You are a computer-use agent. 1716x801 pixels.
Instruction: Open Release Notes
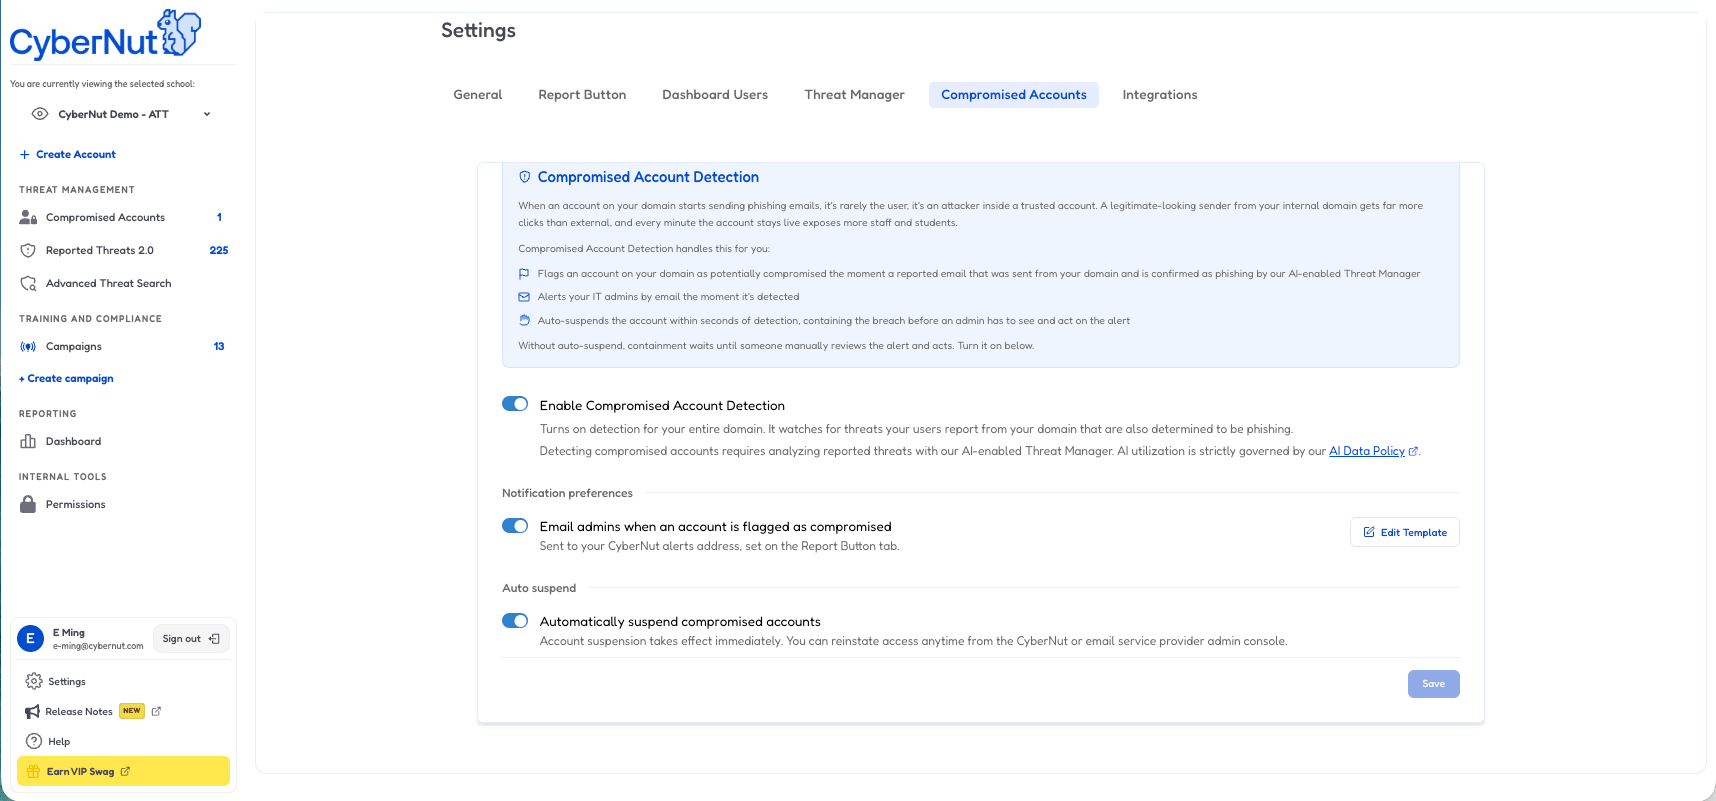coord(79,711)
